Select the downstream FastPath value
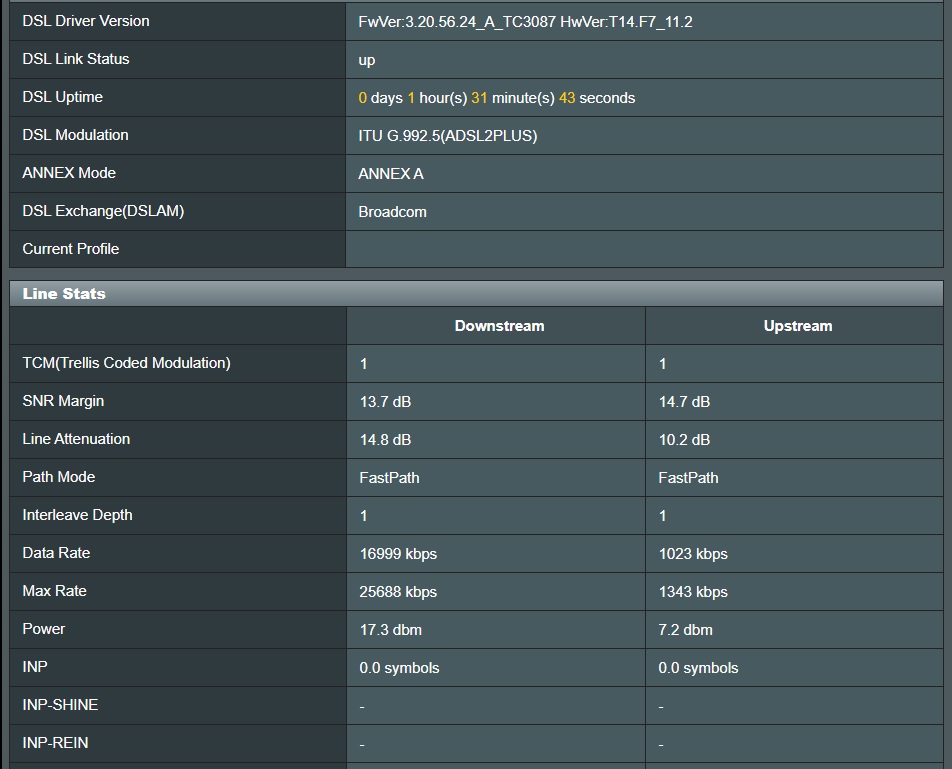The width and height of the screenshot is (952, 769). (389, 478)
